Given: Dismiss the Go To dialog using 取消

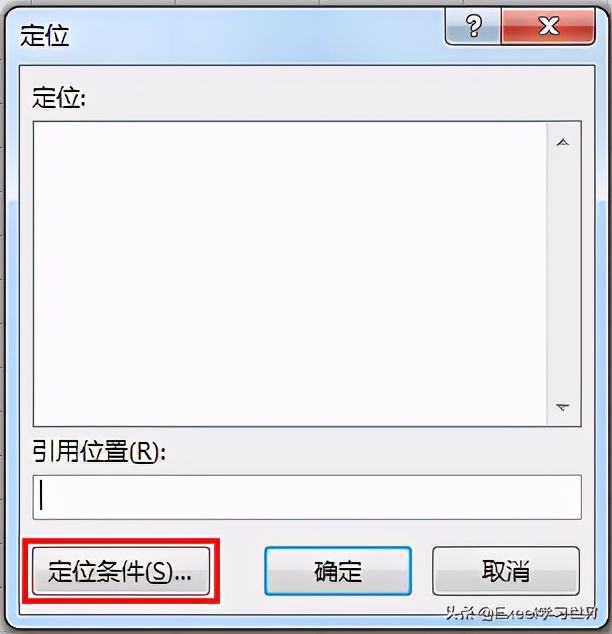Looking at the screenshot, I should click(x=506, y=571).
